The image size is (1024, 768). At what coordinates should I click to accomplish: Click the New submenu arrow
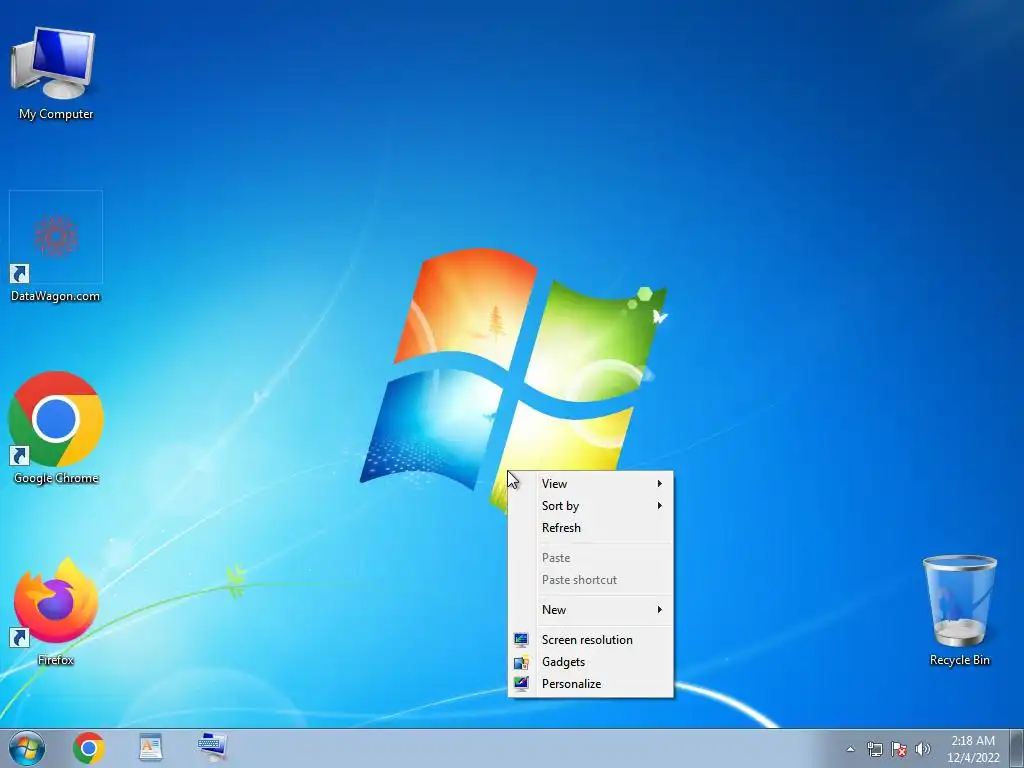[x=660, y=610]
